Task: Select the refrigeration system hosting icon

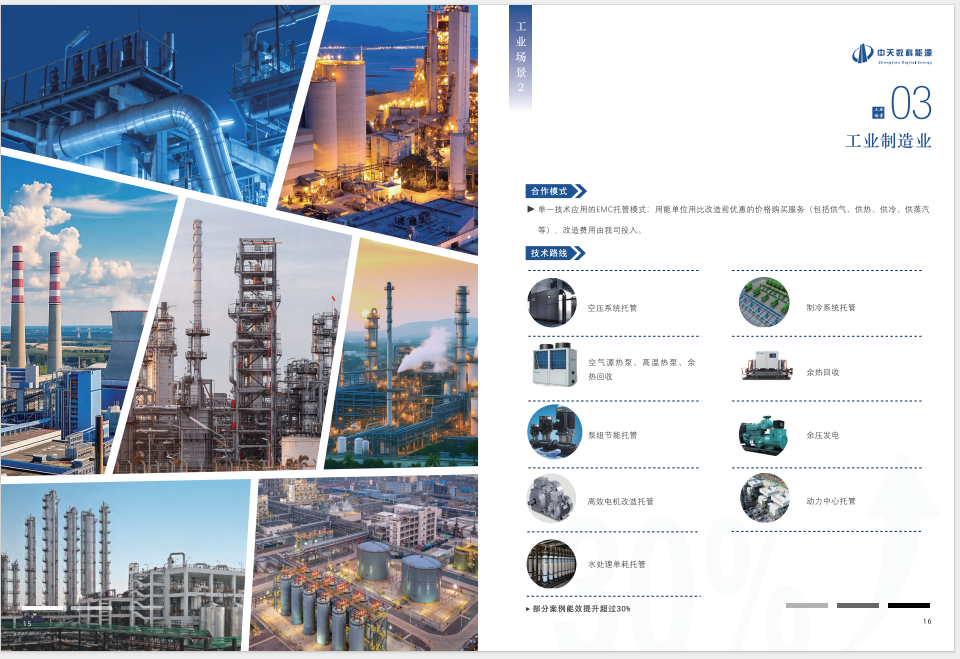Action: pyautogui.click(x=764, y=303)
